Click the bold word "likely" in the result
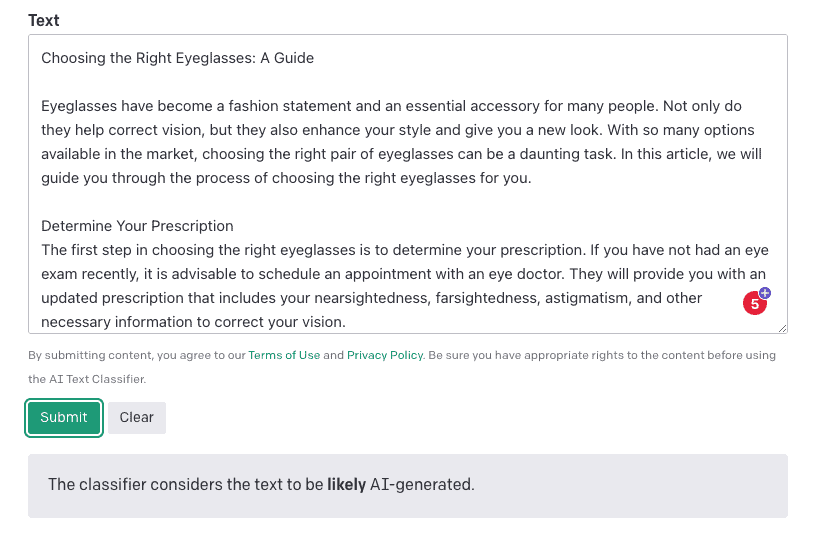The height and width of the screenshot is (546, 821). [x=346, y=485]
